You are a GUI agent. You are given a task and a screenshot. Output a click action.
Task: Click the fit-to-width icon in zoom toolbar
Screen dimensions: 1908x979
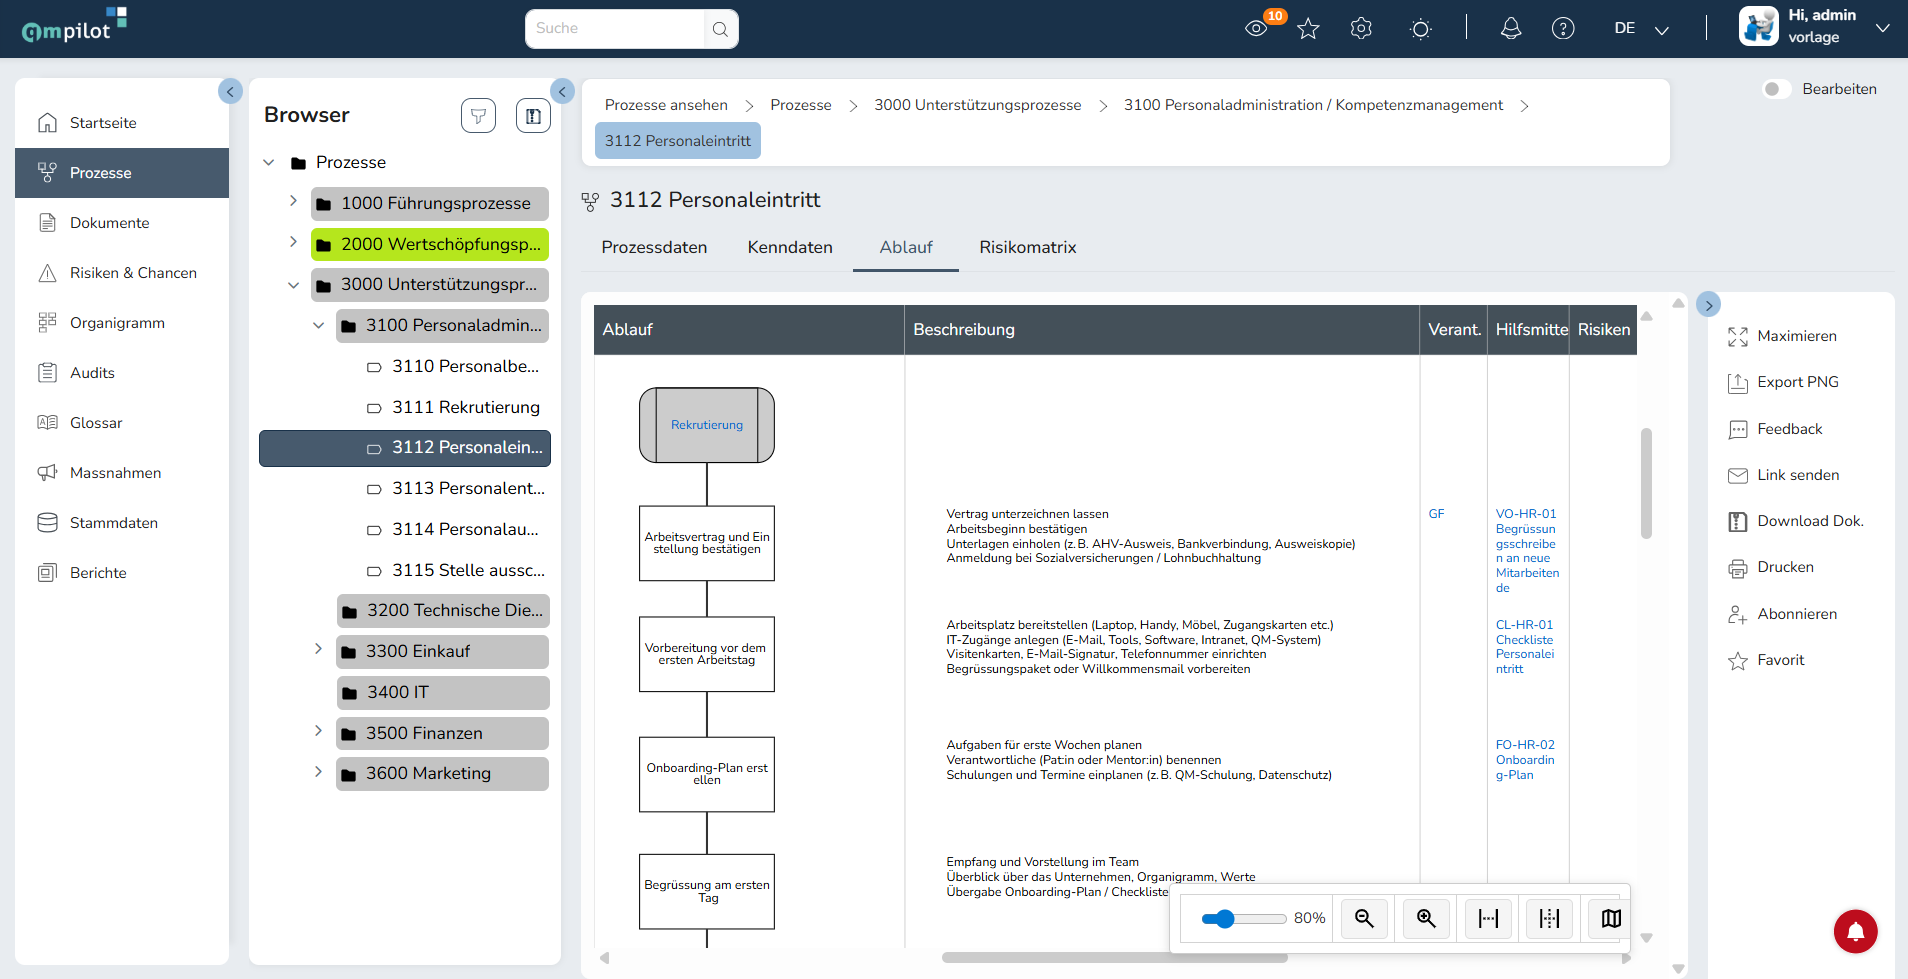[x=1488, y=918]
